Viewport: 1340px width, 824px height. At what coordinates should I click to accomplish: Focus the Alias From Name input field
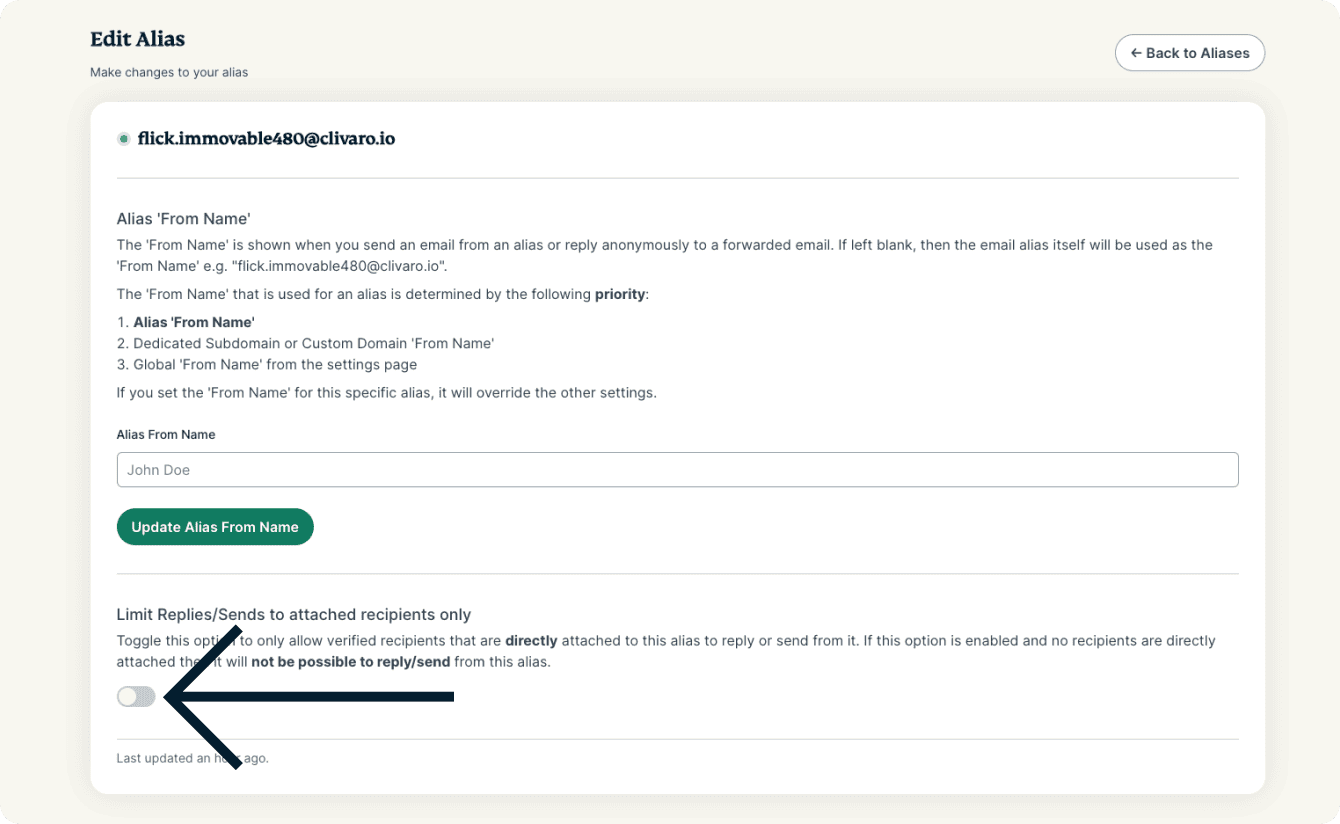(677, 470)
